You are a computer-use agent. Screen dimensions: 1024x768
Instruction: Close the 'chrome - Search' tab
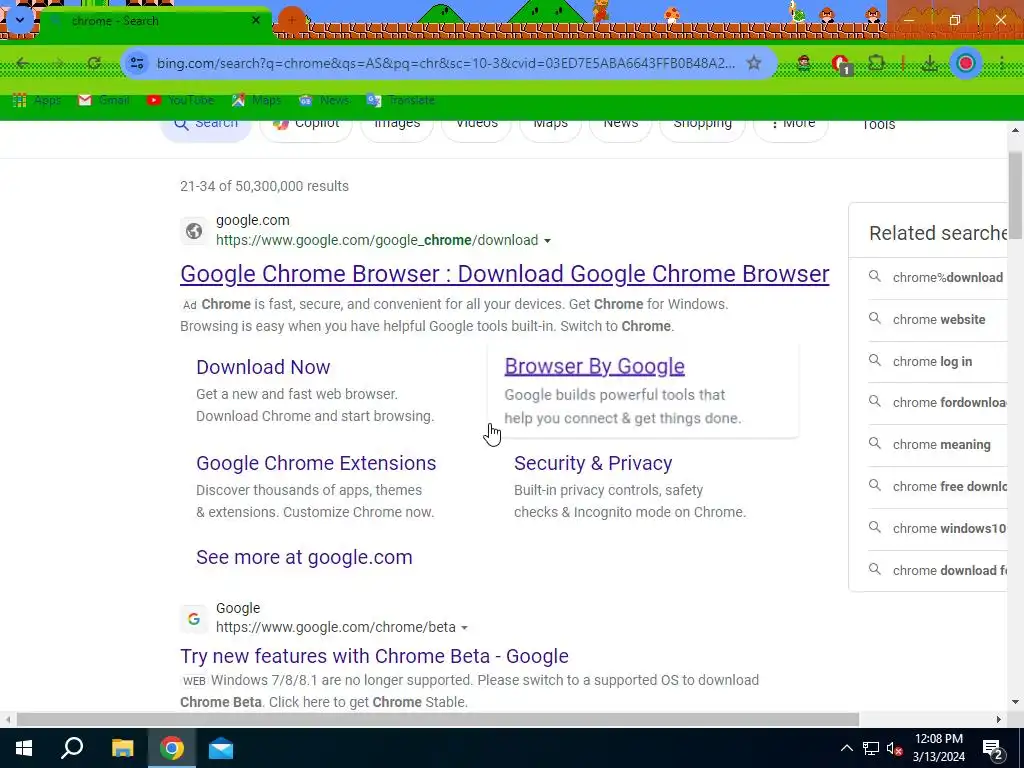point(256,20)
